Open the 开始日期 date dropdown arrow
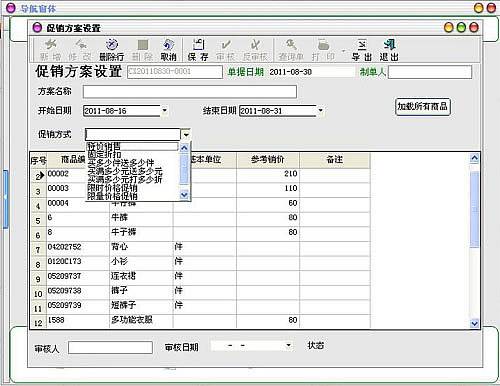Image resolution: width=500 pixels, height=386 pixels. [x=165, y=110]
